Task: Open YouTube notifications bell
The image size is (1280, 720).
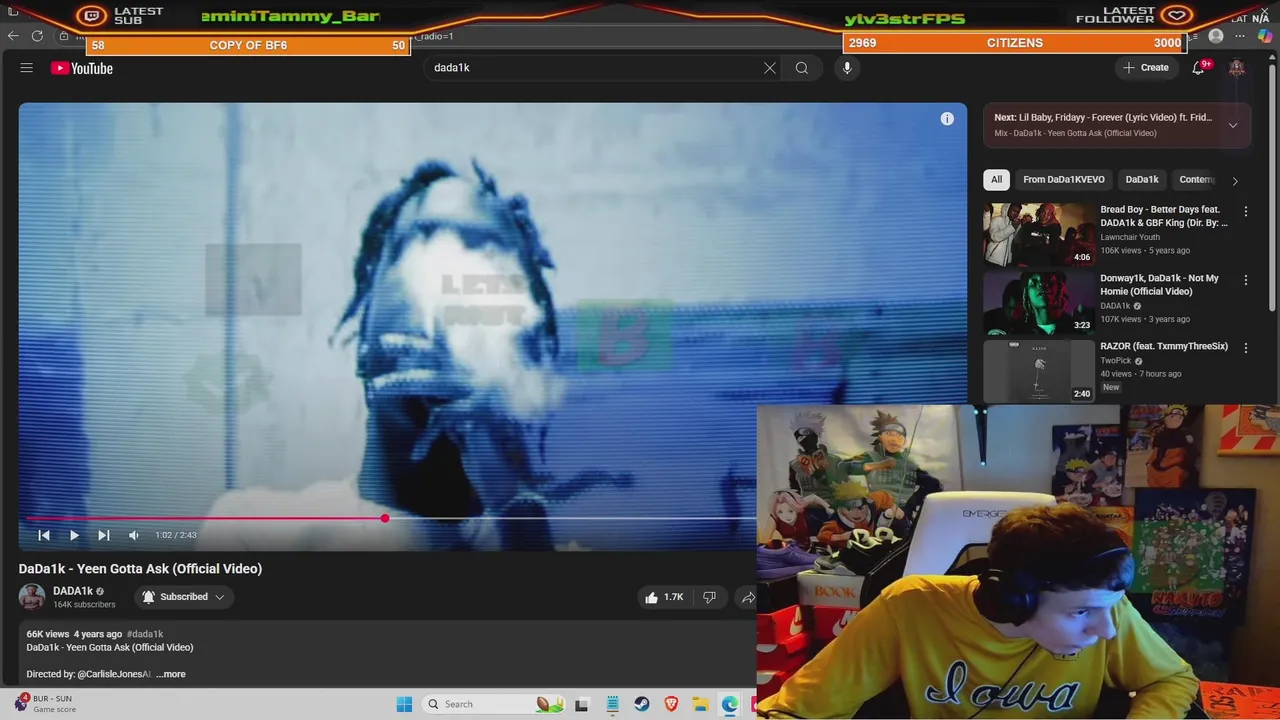Action: click(x=1198, y=68)
